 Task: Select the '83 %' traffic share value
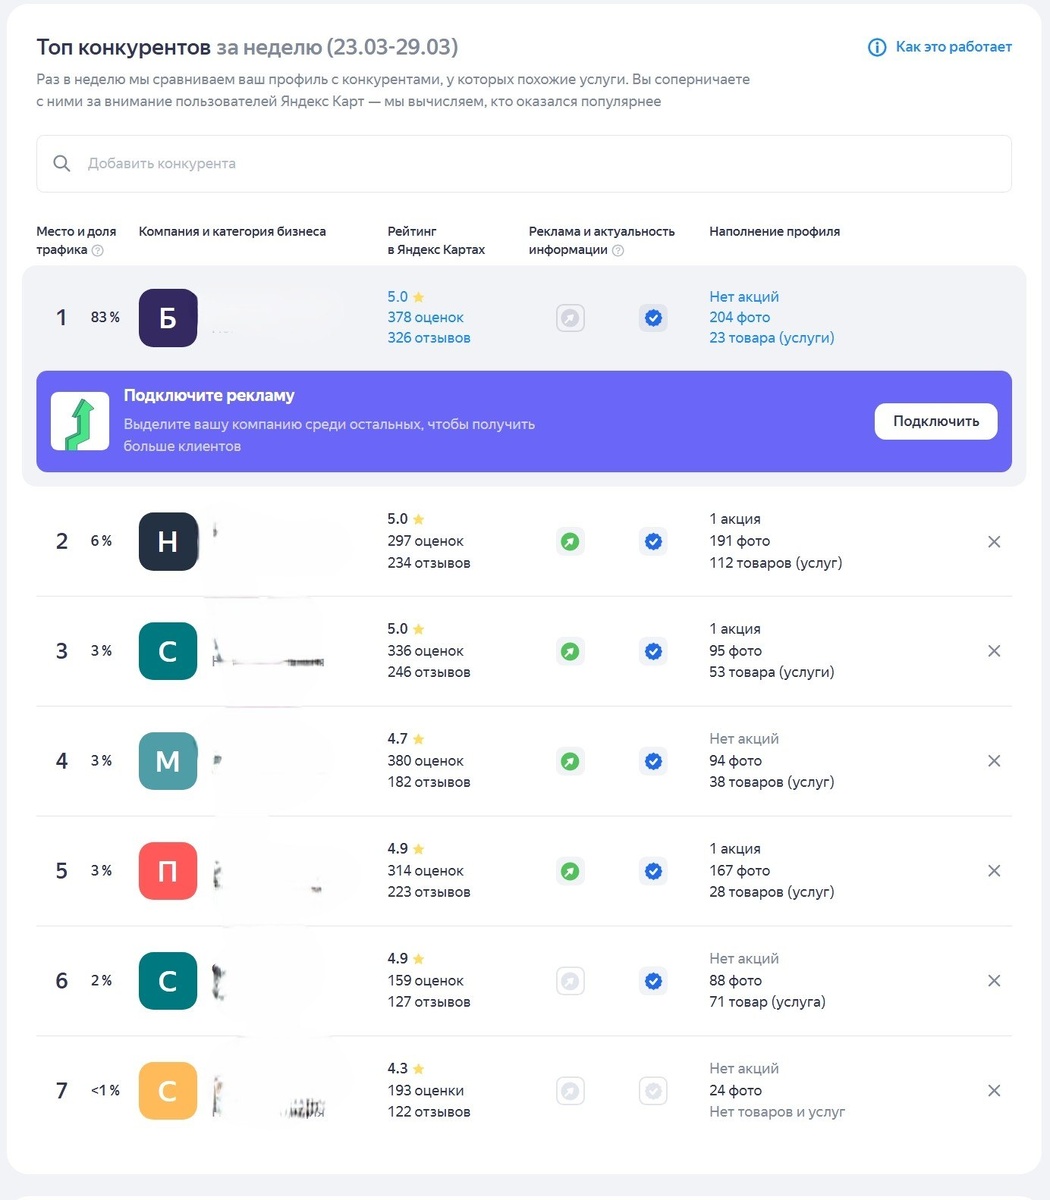105,318
